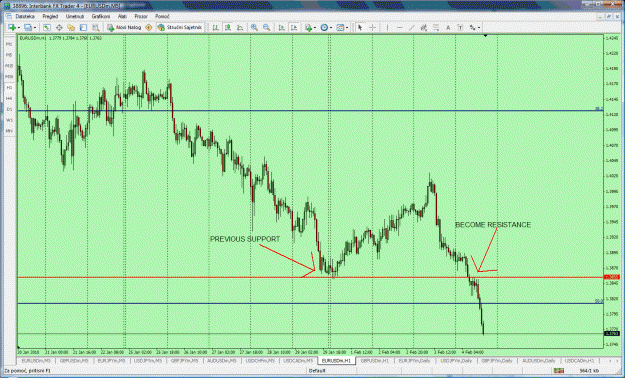Expand the new chart dropdown arrow
The image size is (625, 378).
pyautogui.click(x=19, y=28)
